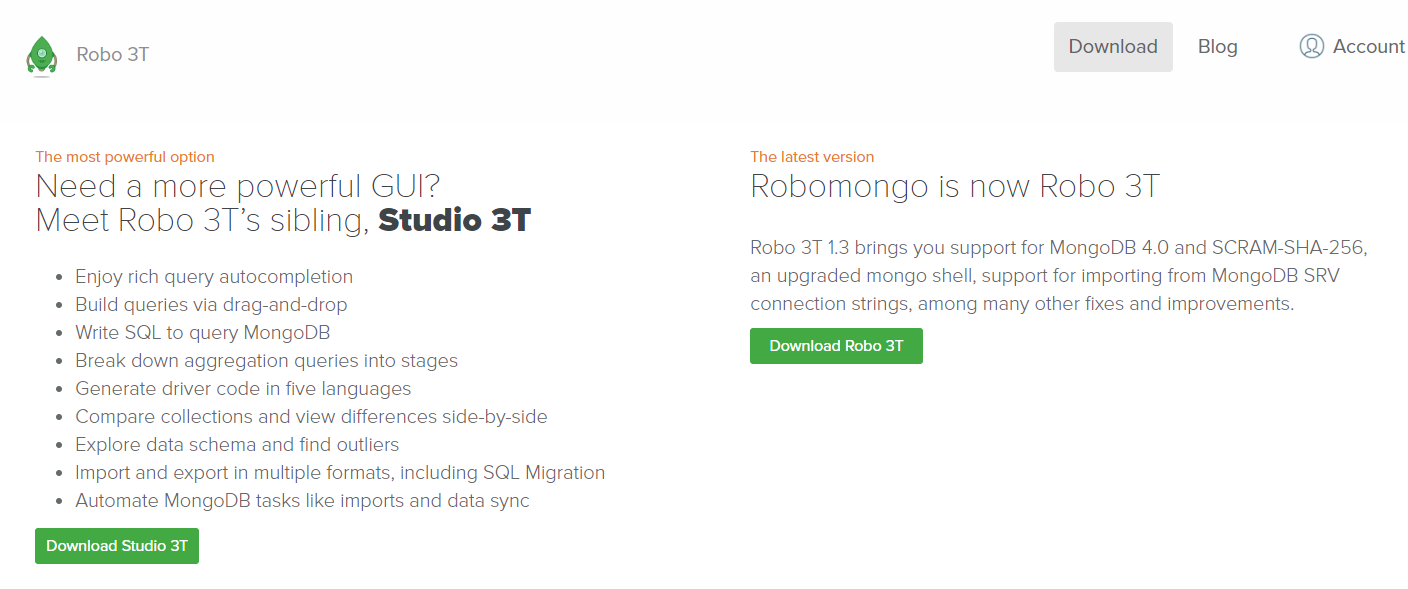Open the Download menu item
This screenshot has height=589, width=1408.
point(1113,47)
